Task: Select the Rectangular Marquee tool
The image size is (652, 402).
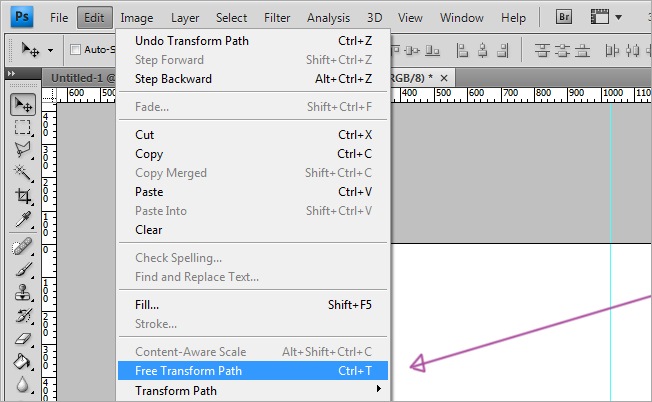Action: point(22,128)
